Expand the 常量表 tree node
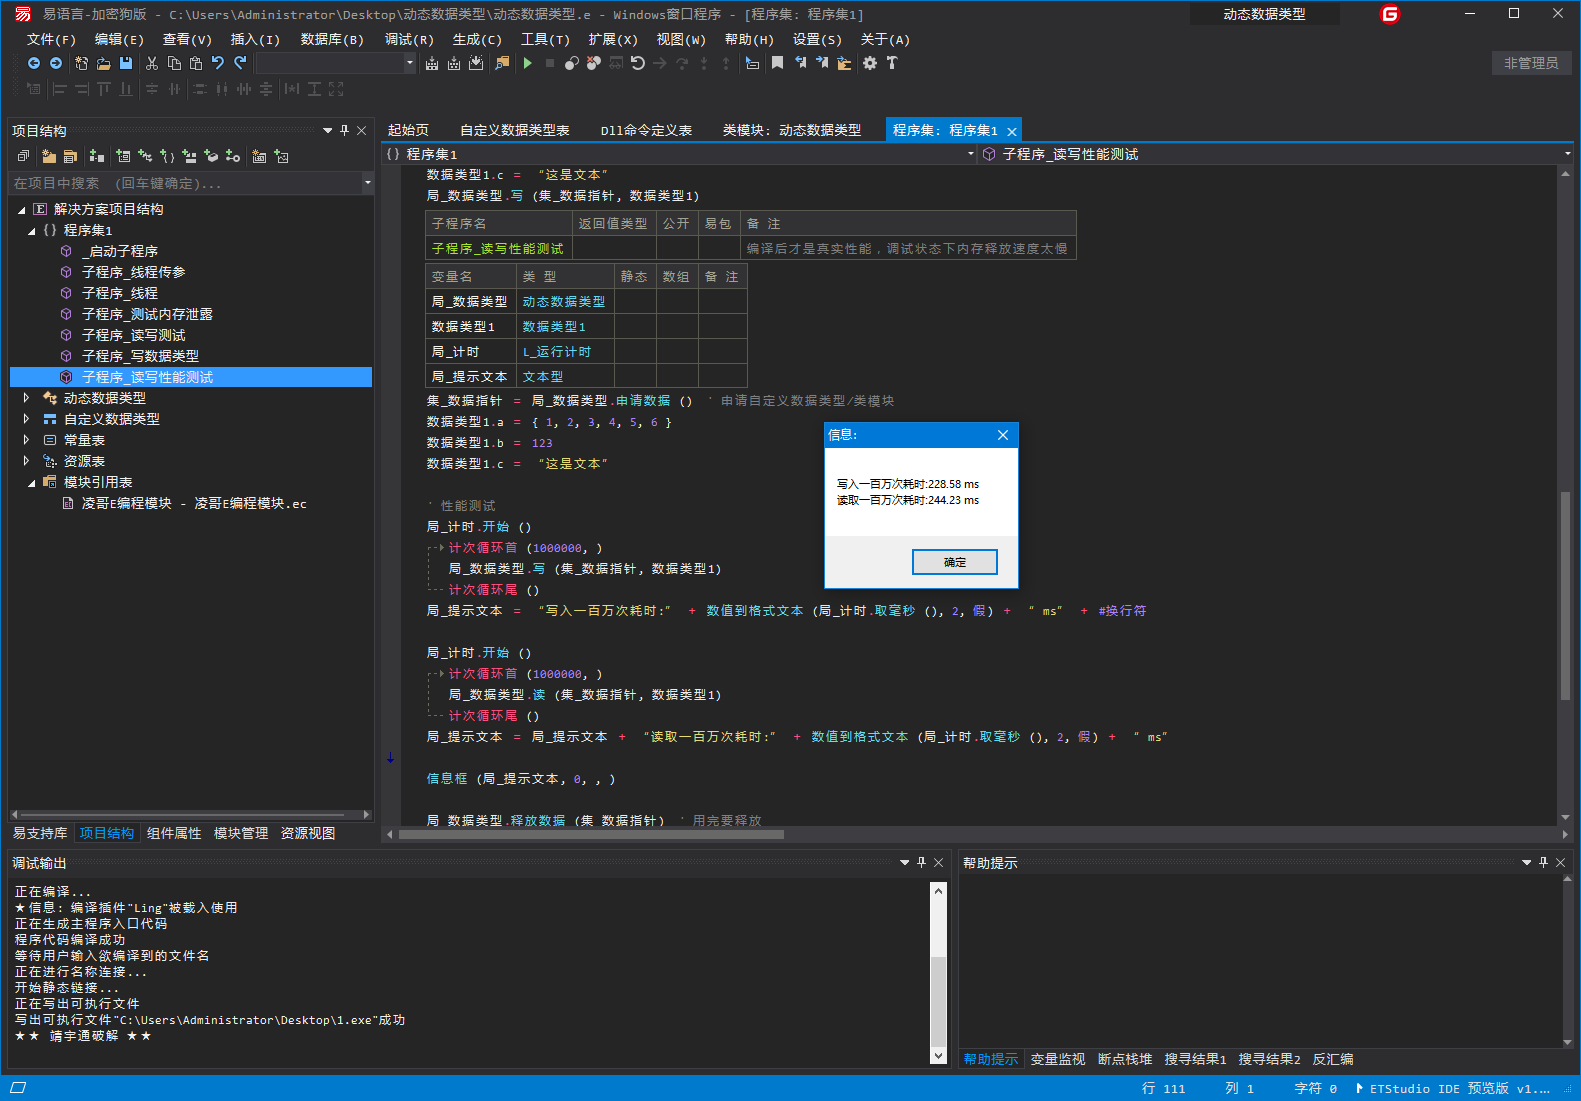This screenshot has height=1101, width=1581. (26, 440)
